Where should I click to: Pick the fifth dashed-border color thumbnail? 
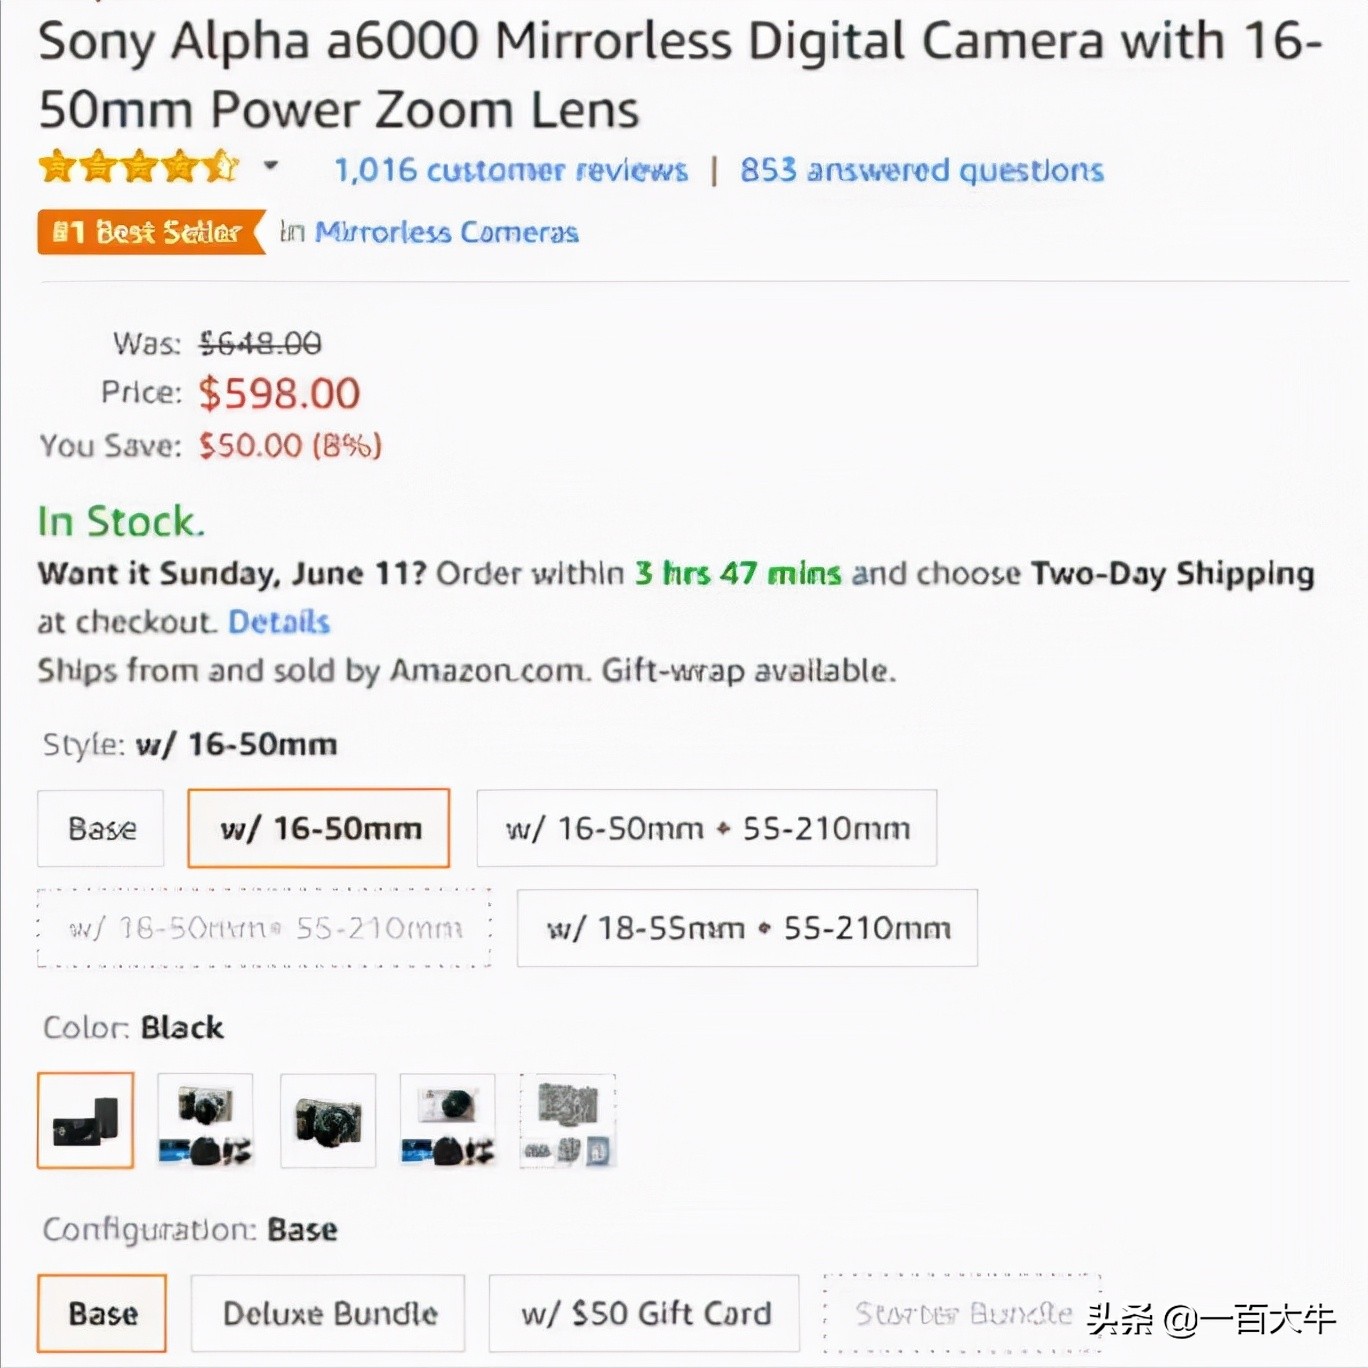coord(568,1120)
